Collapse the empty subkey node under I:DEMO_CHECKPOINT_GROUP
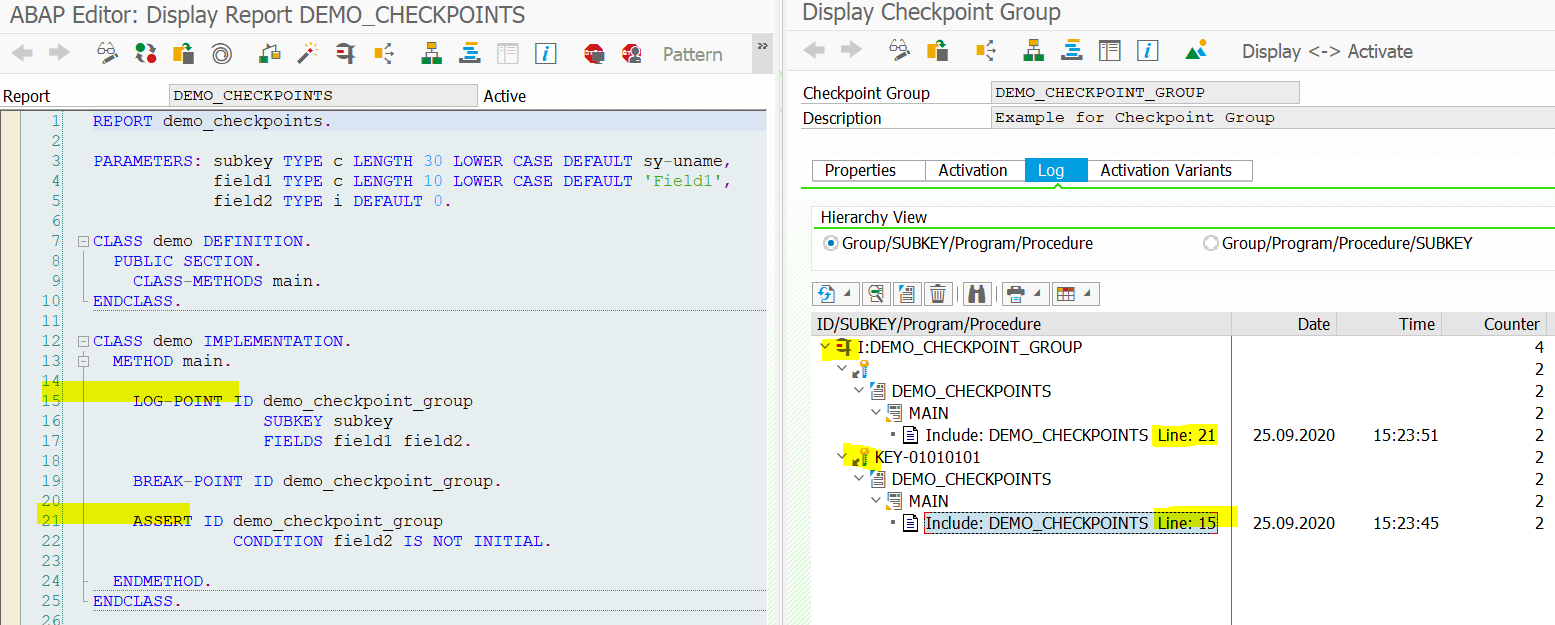1555x625 pixels. point(843,369)
